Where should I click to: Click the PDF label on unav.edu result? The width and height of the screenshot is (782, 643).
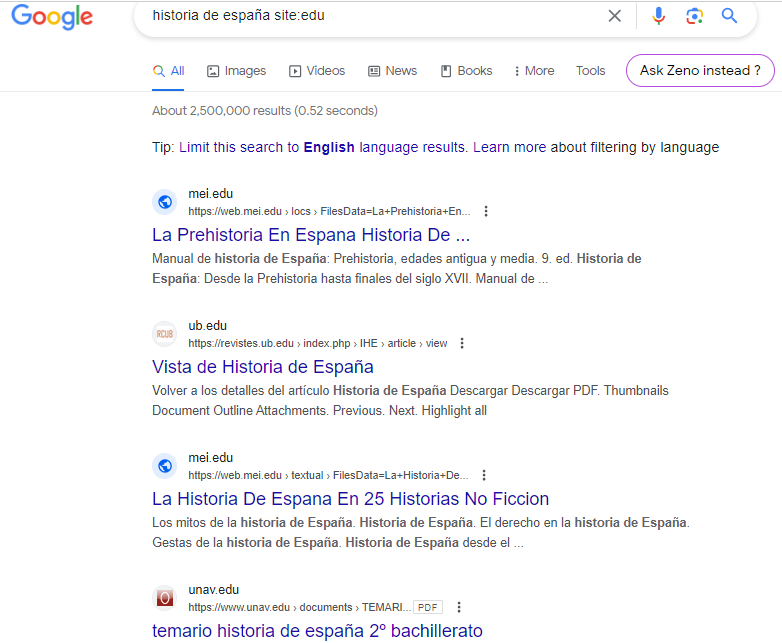point(428,607)
